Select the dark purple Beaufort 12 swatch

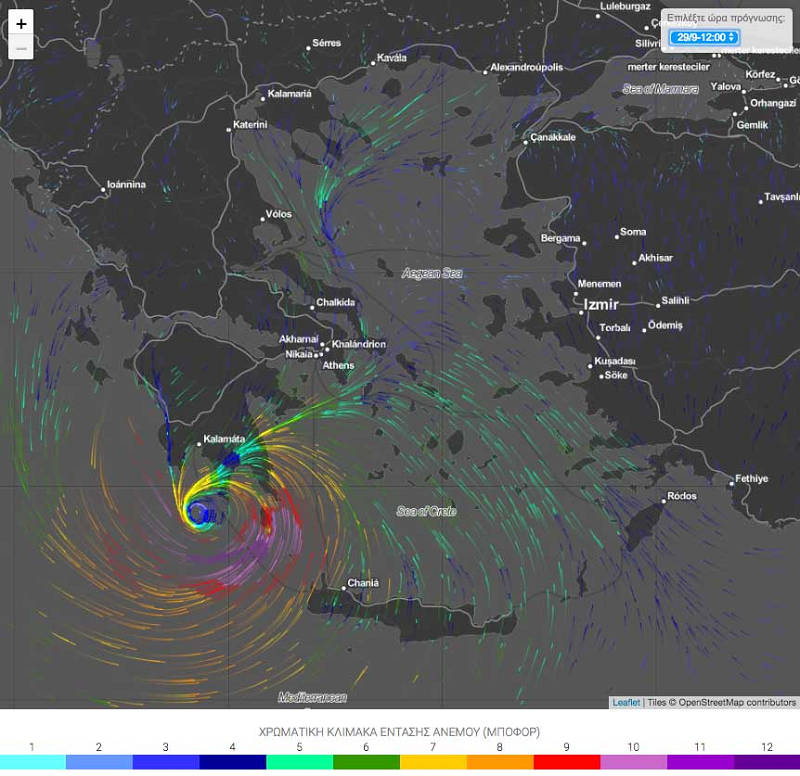[766, 762]
